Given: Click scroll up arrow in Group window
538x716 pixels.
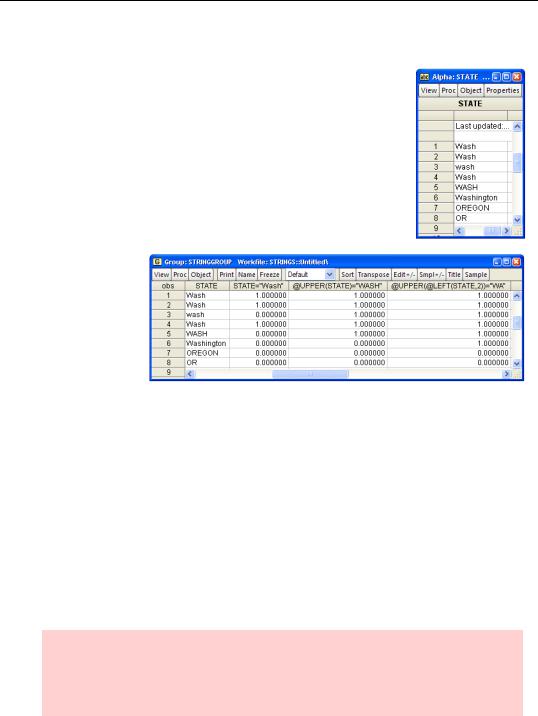Looking at the screenshot, I should [x=517, y=296].
